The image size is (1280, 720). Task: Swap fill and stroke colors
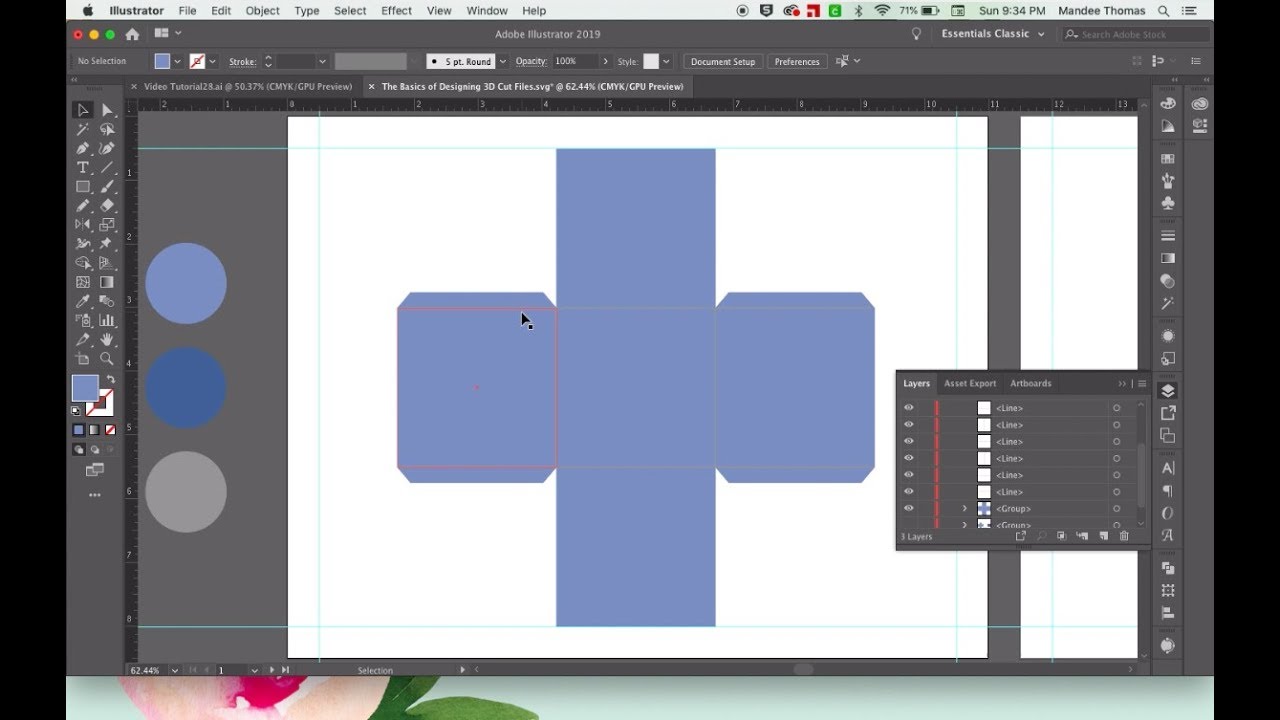point(110,379)
